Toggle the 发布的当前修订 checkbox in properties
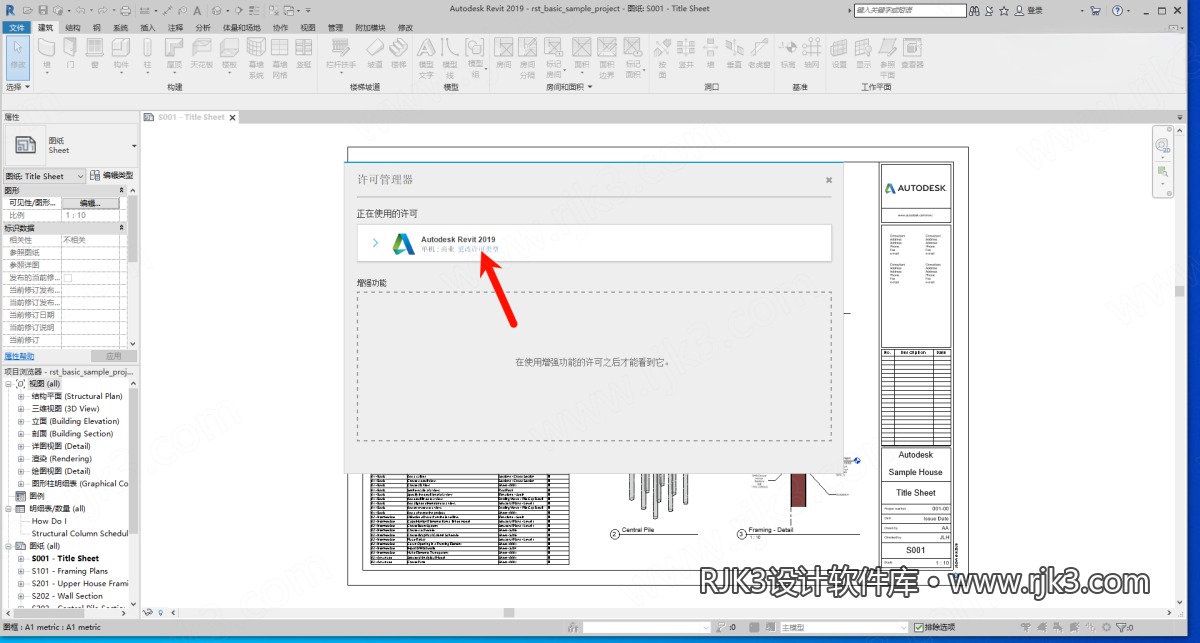Image resolution: width=1200 pixels, height=643 pixels. click(x=68, y=277)
